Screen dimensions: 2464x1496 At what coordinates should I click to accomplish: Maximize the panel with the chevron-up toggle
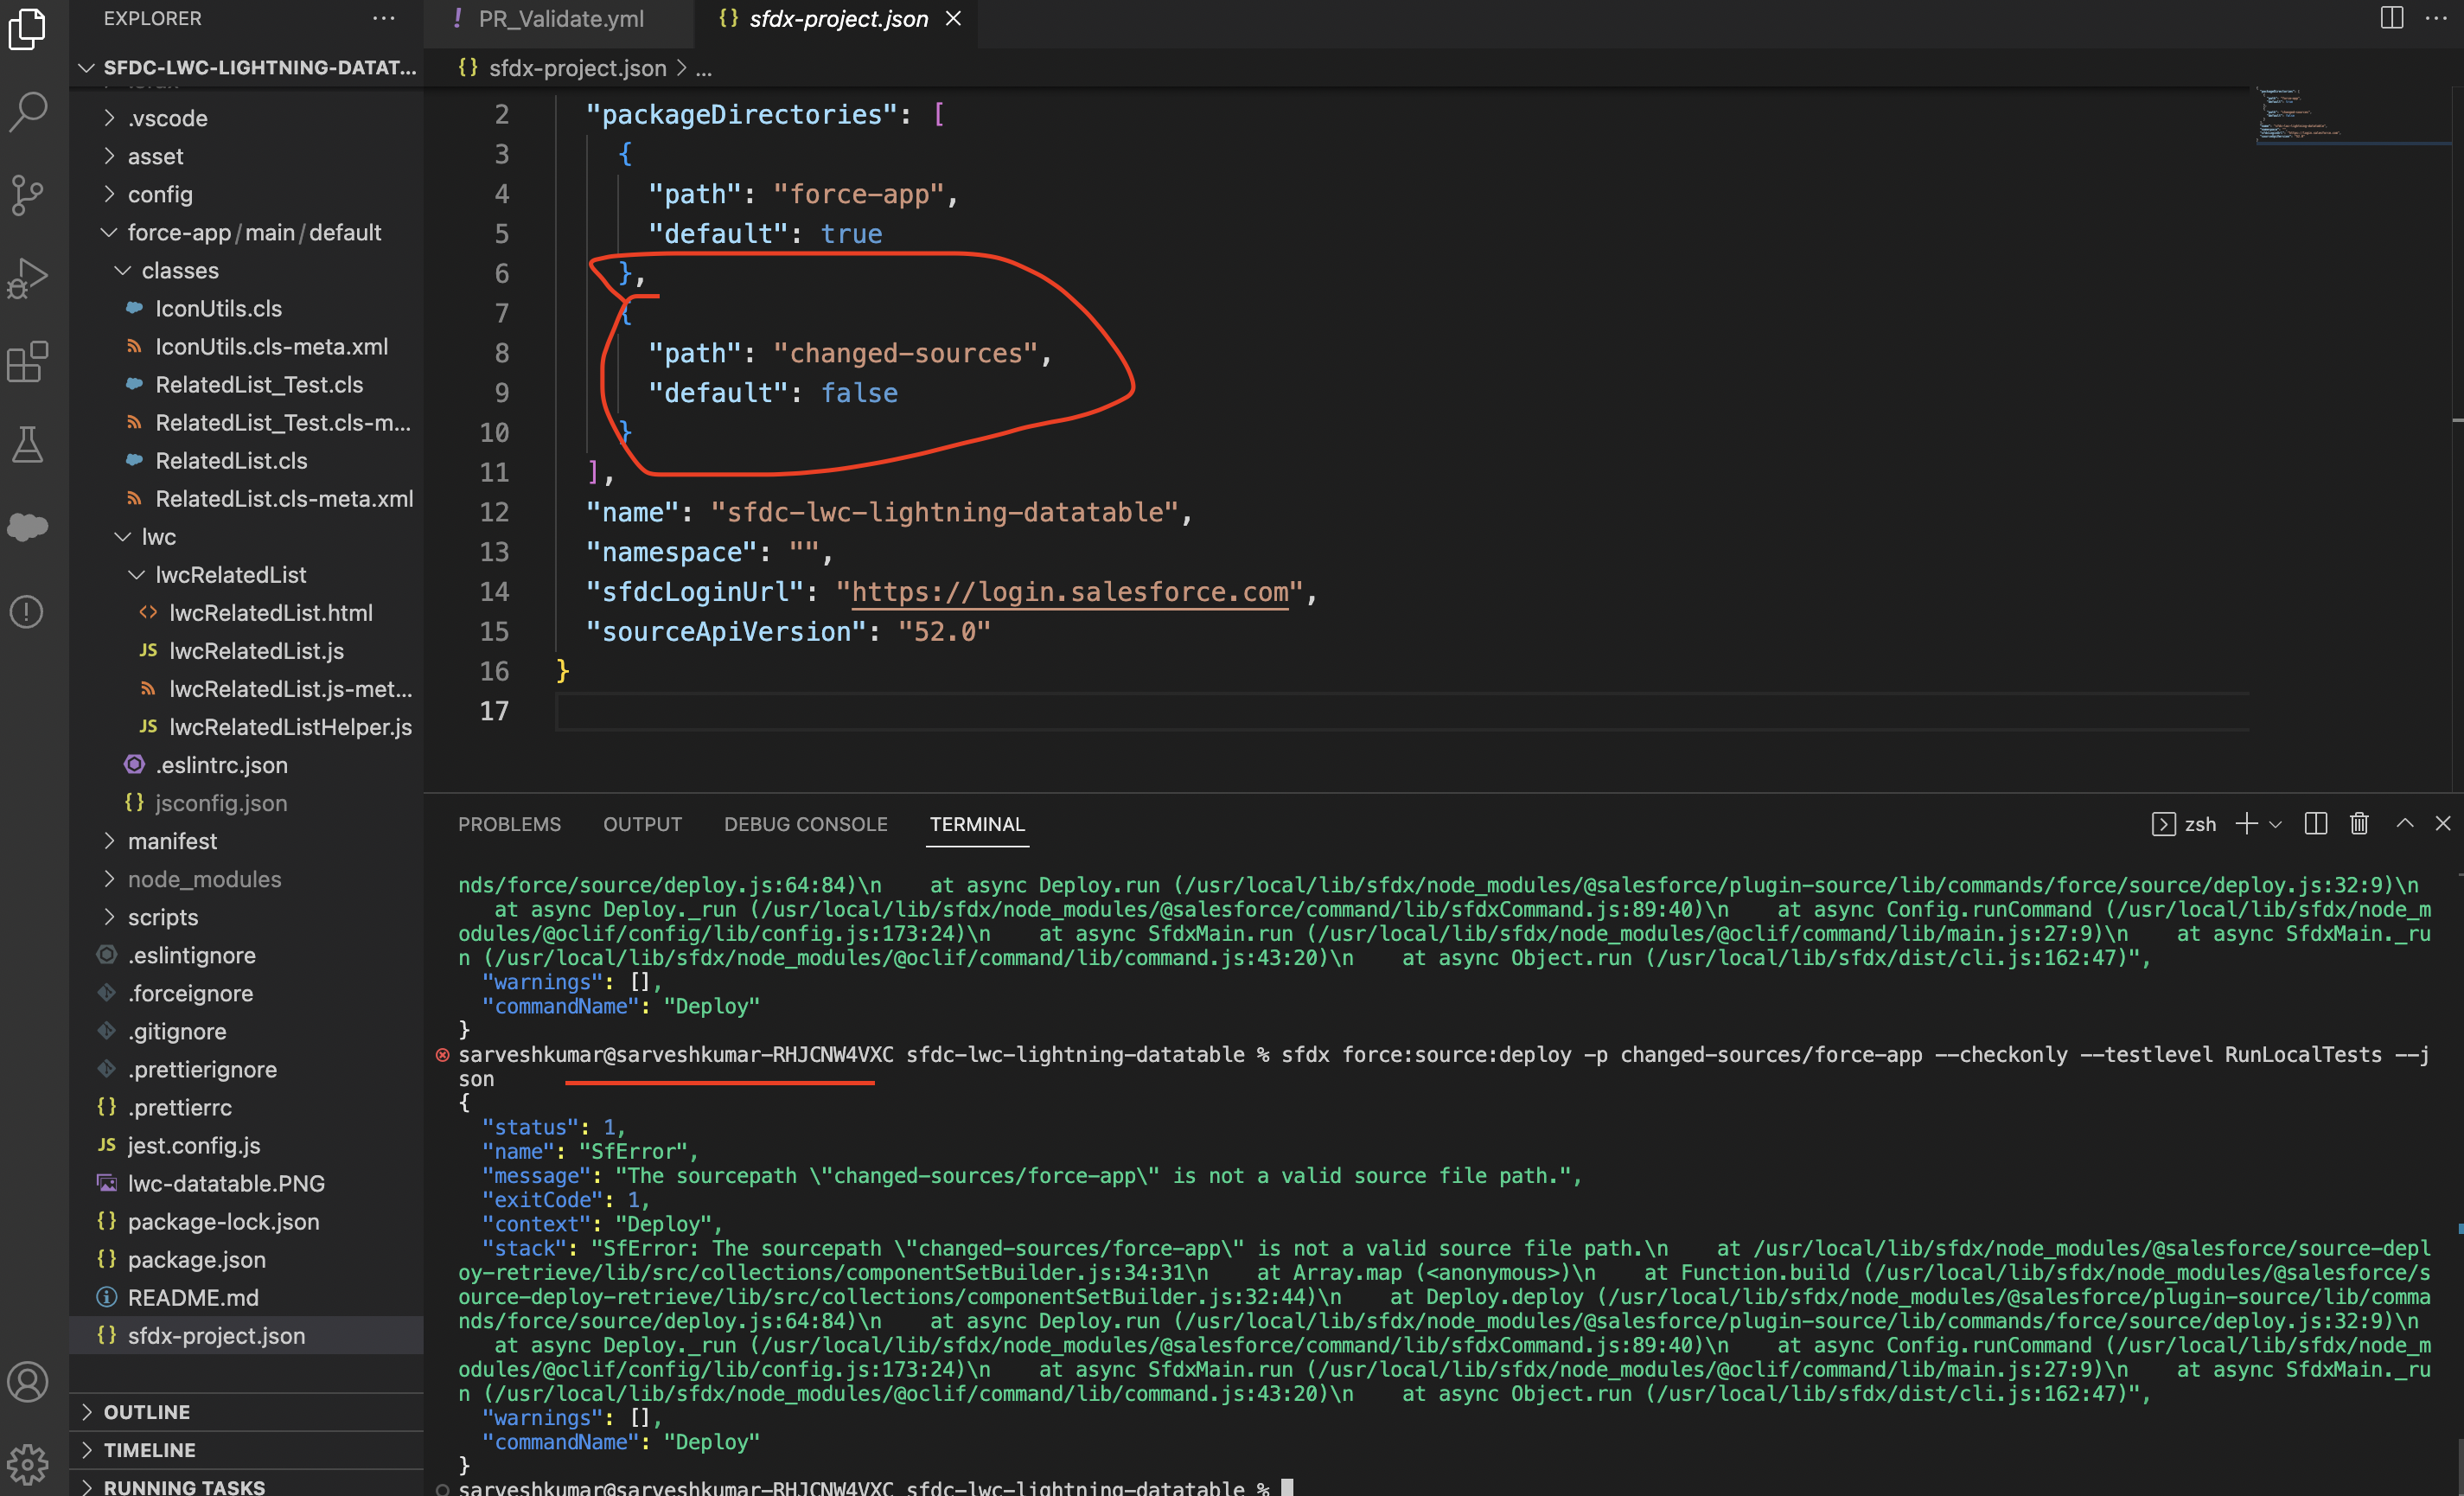(2404, 823)
